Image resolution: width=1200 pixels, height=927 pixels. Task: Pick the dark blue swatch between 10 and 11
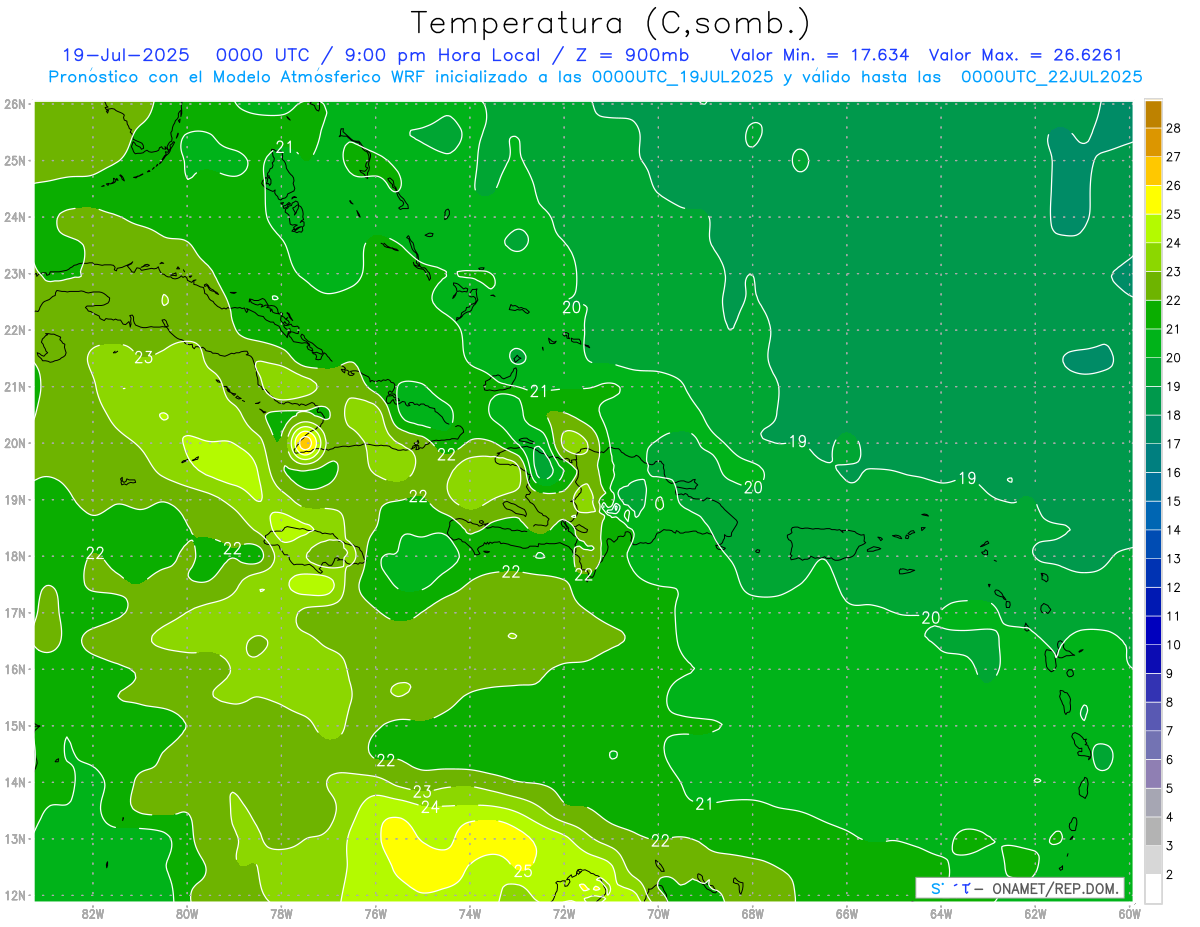1153,630
